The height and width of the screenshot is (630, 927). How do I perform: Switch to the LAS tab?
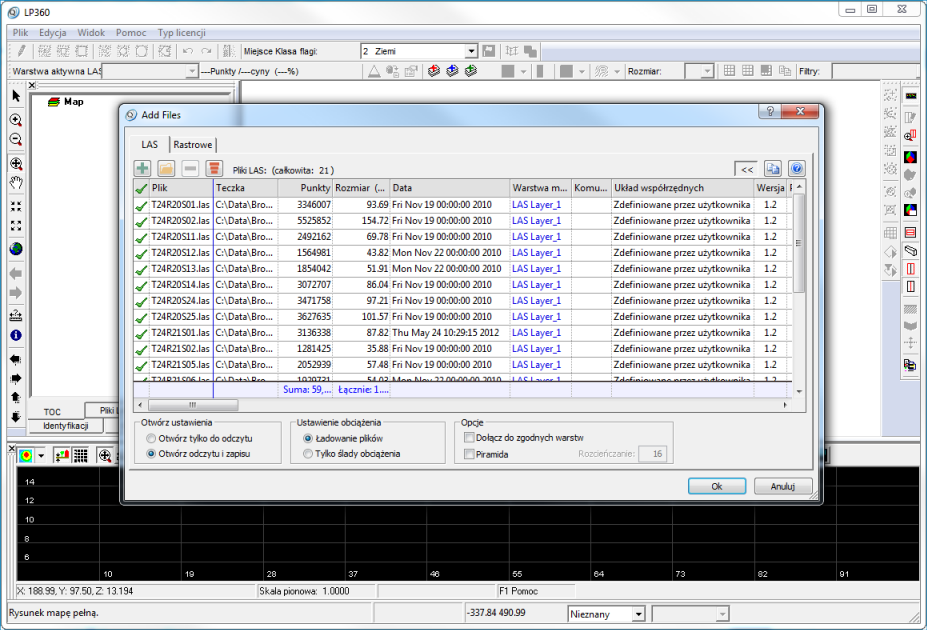150,145
